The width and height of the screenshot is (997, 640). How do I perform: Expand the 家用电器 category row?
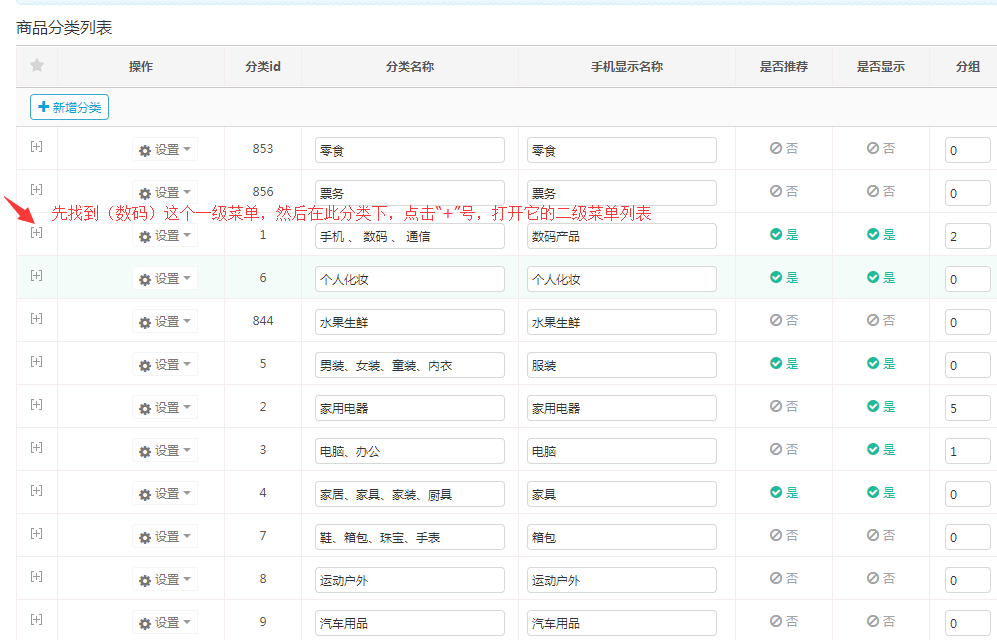click(x=36, y=405)
